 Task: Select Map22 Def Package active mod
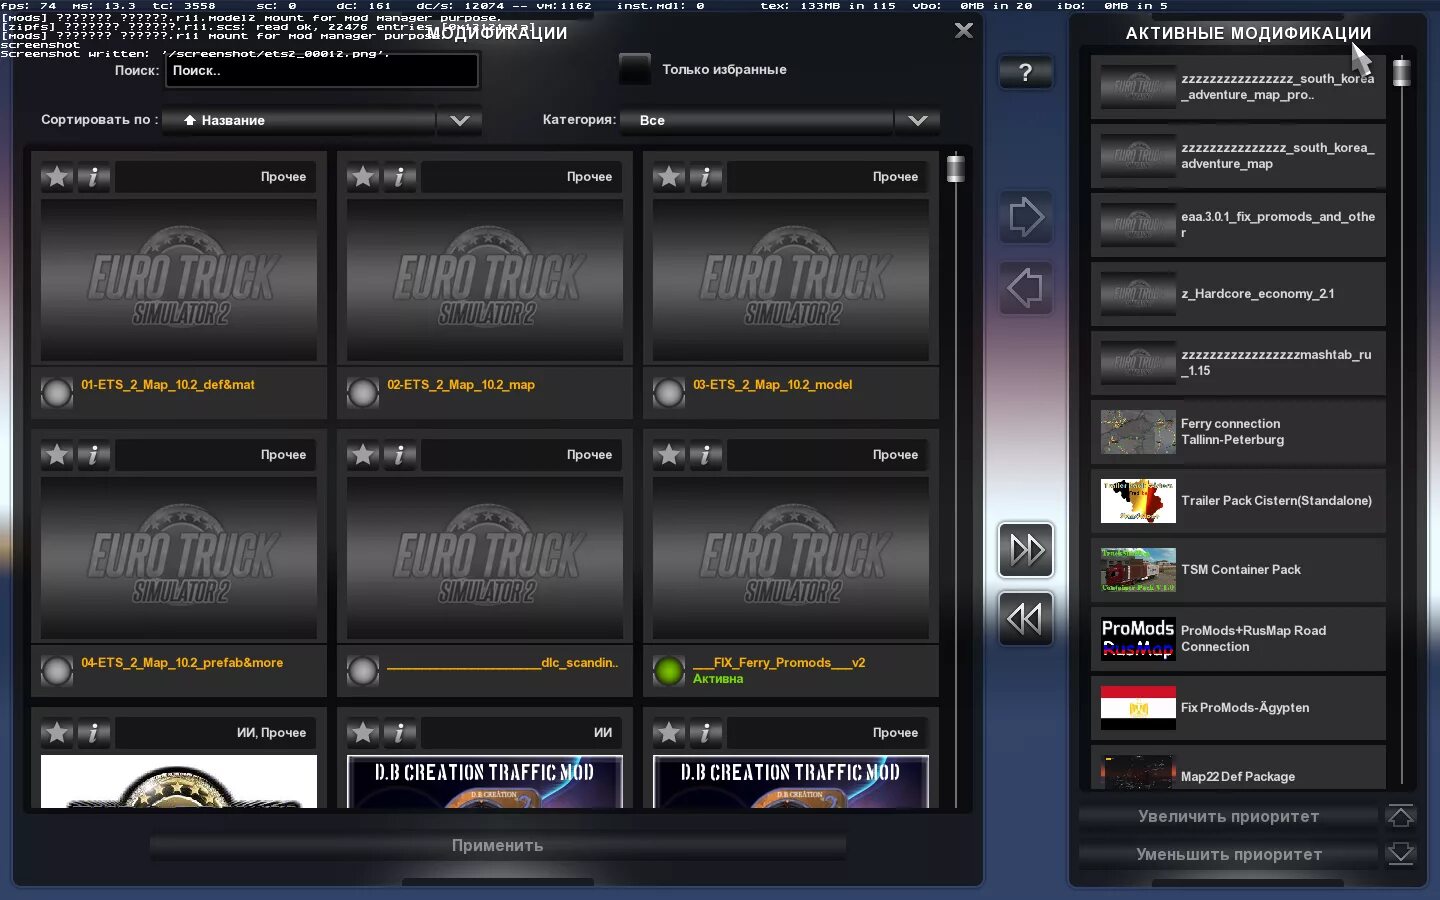(1238, 767)
